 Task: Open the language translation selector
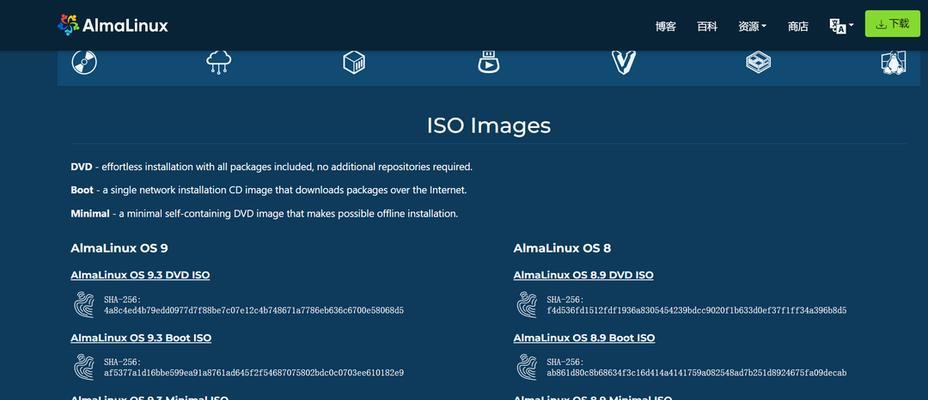coord(841,26)
